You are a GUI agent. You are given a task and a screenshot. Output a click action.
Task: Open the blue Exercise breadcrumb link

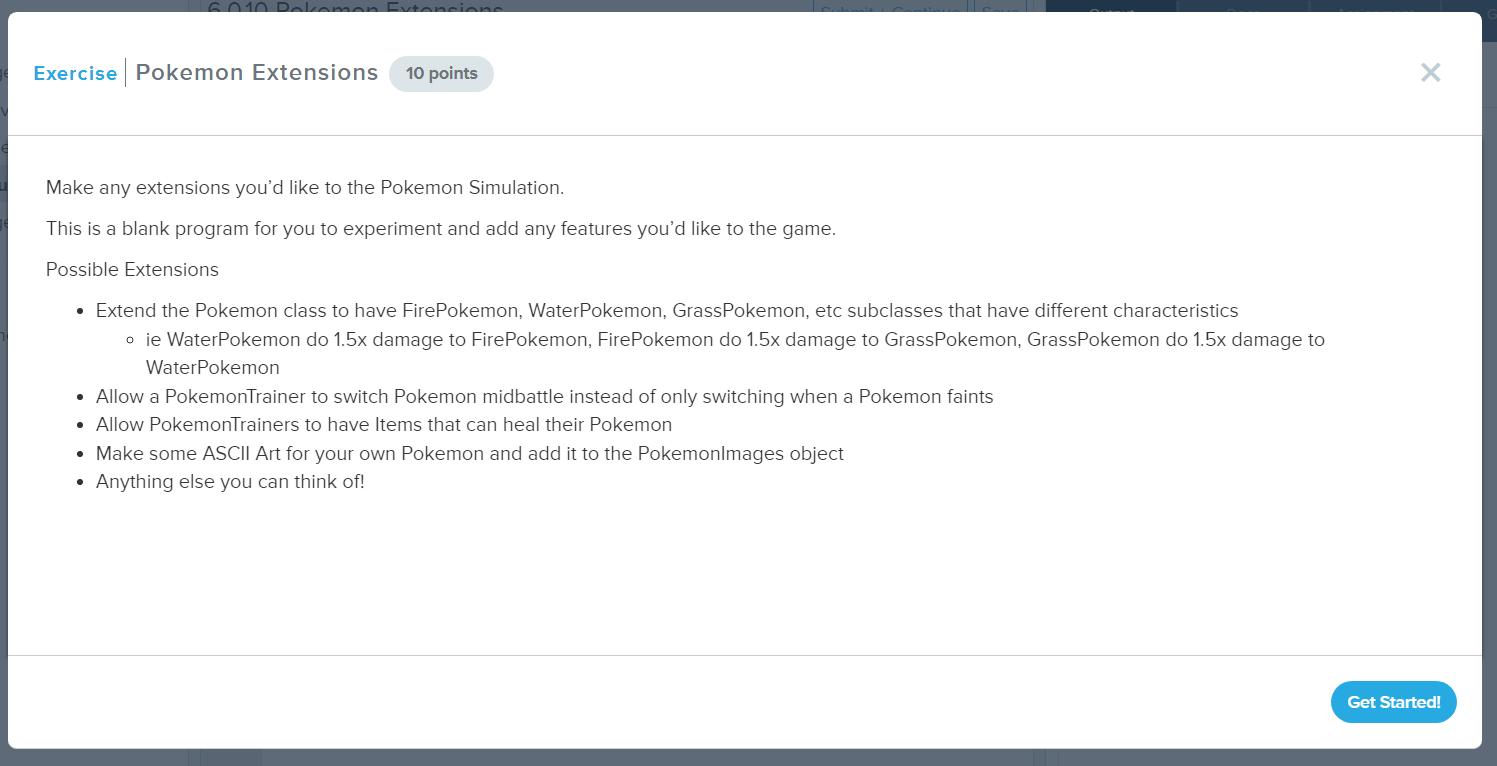[x=75, y=73]
